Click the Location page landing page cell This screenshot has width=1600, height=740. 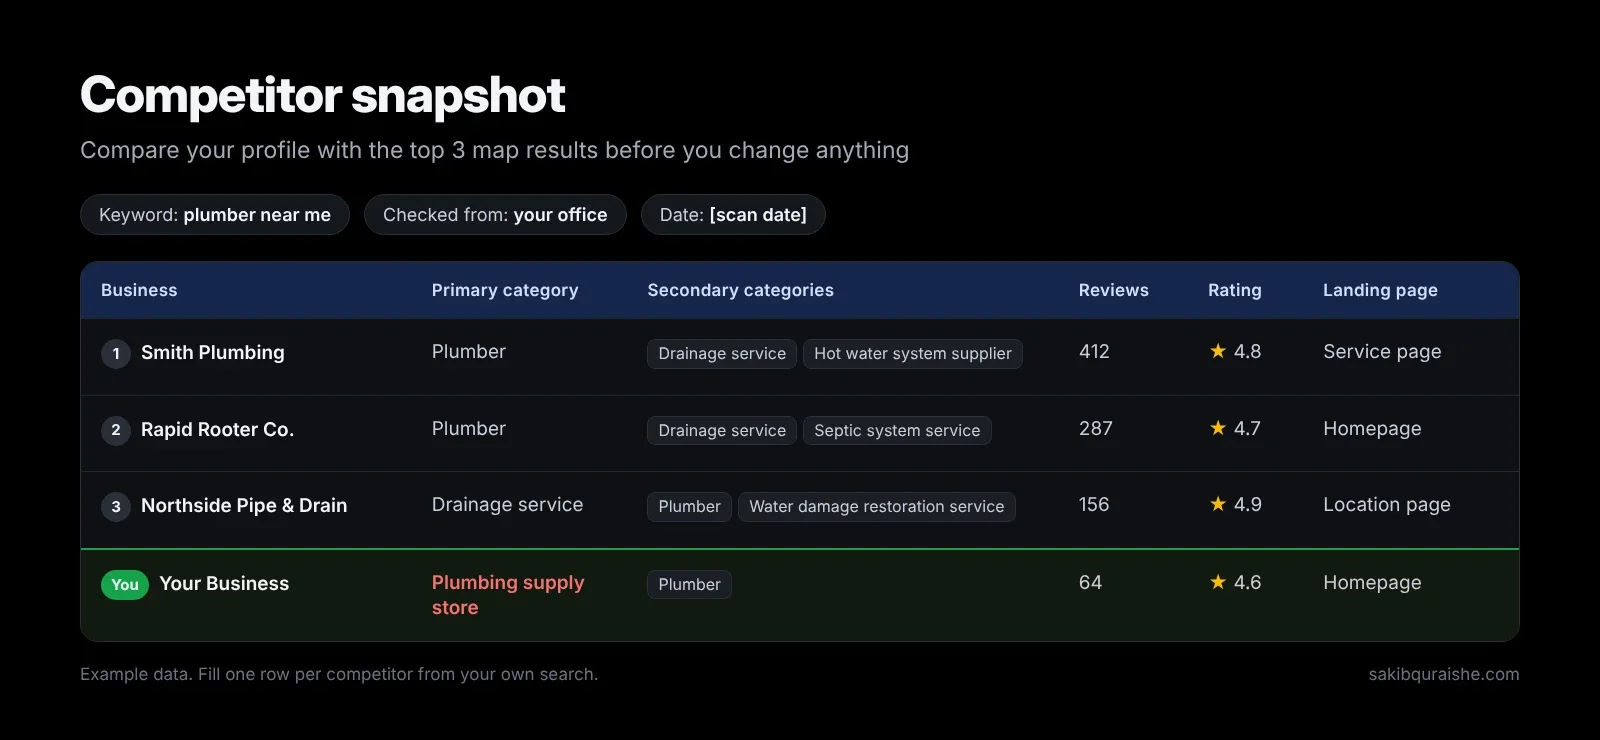point(1387,505)
